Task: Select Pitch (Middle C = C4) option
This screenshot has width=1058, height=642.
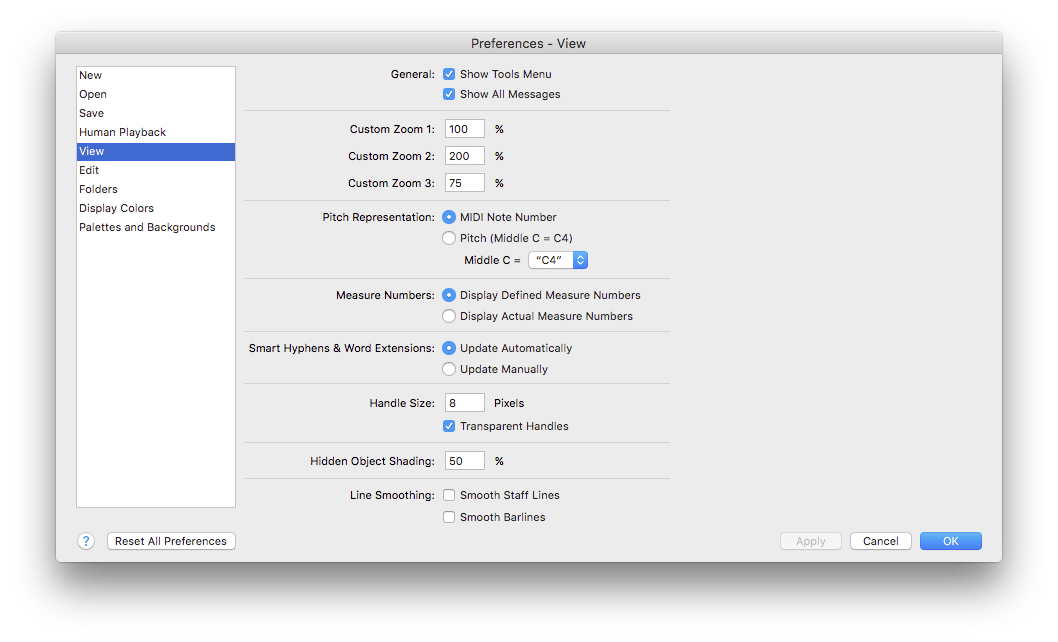Action: (x=449, y=238)
